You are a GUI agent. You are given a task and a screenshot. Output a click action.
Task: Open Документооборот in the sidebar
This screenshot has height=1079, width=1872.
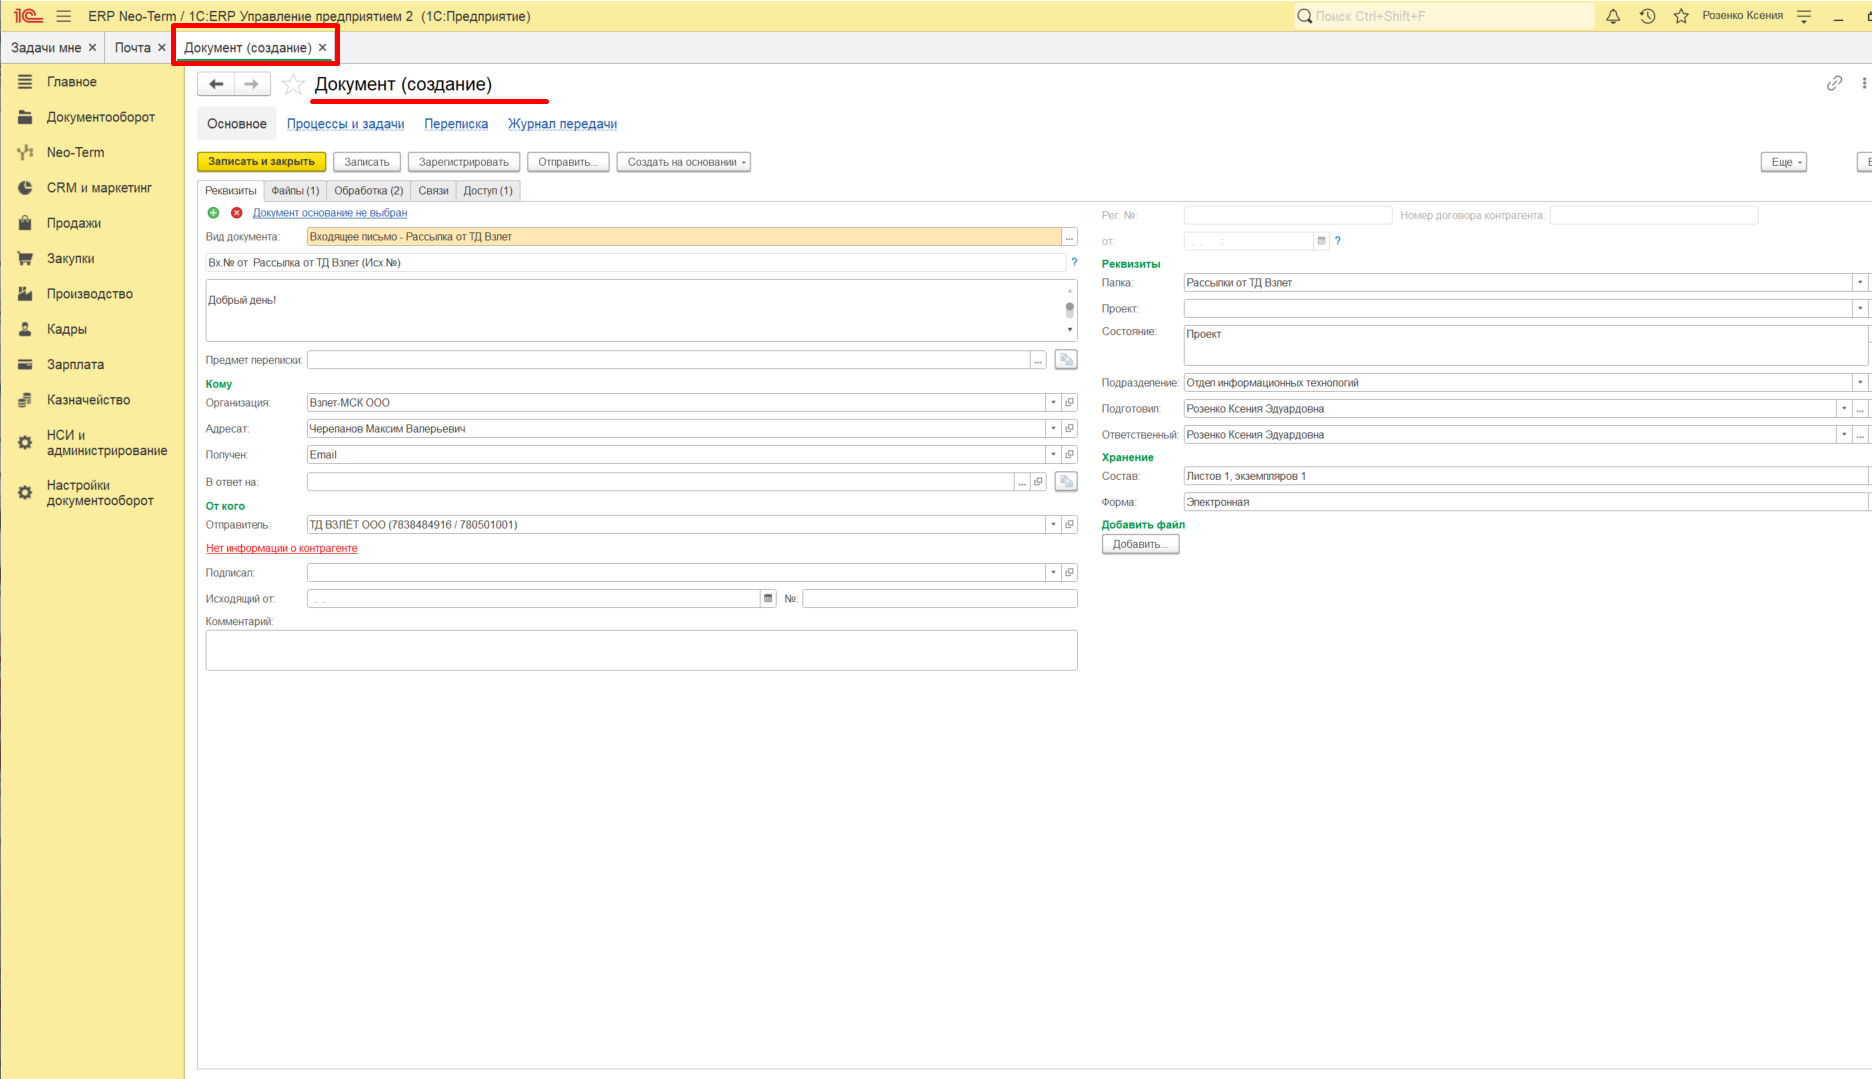click(101, 117)
